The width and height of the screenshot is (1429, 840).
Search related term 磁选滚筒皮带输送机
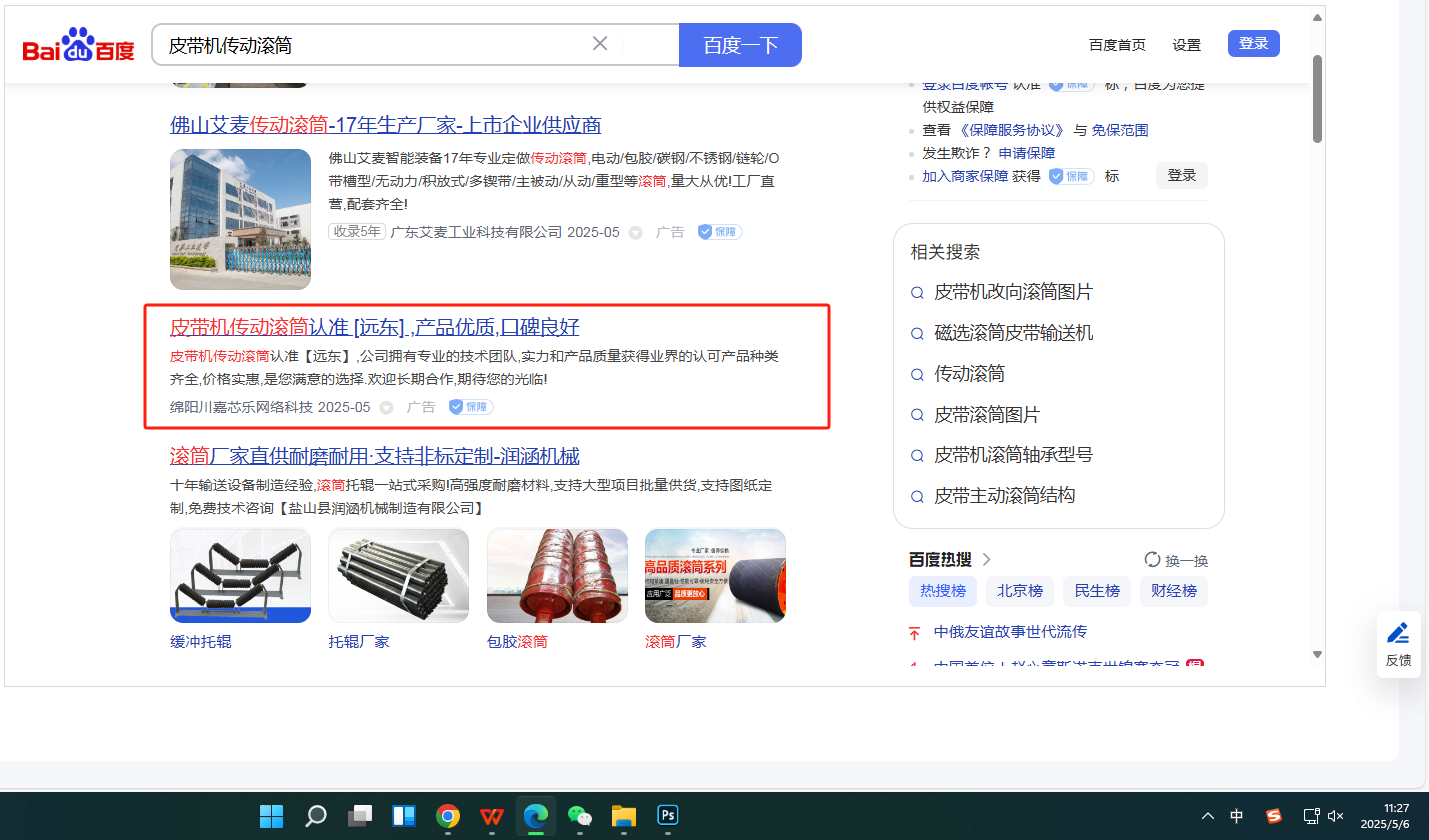point(1013,333)
